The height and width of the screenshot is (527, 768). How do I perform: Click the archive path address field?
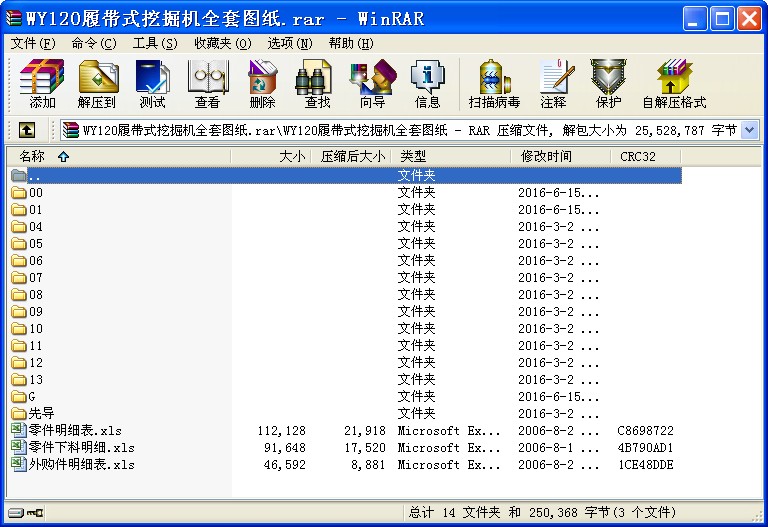coord(409,130)
